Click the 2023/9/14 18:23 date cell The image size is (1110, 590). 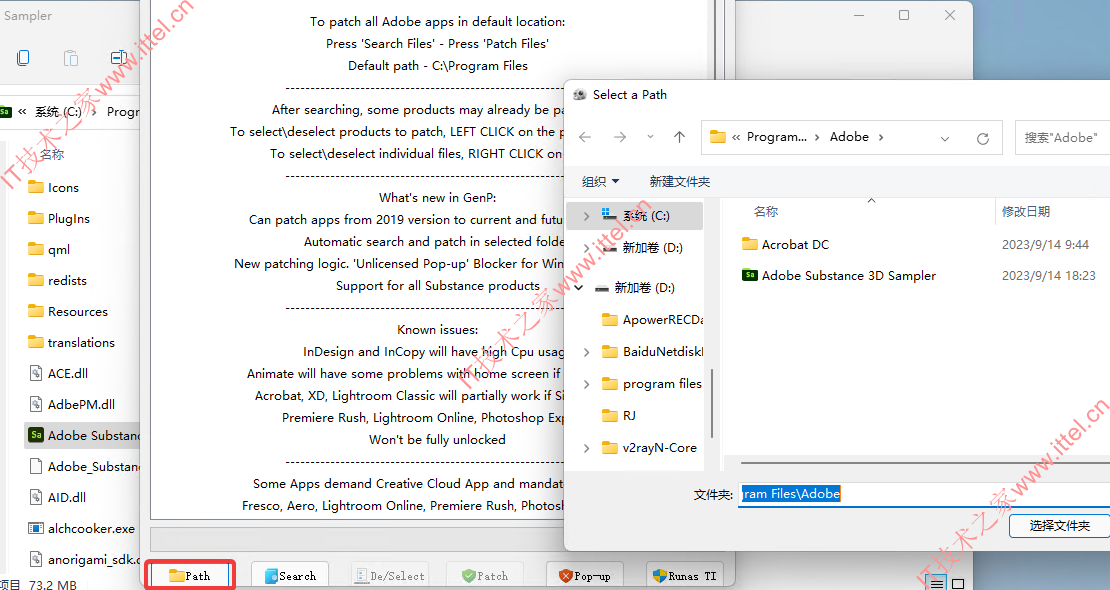click(x=1048, y=276)
